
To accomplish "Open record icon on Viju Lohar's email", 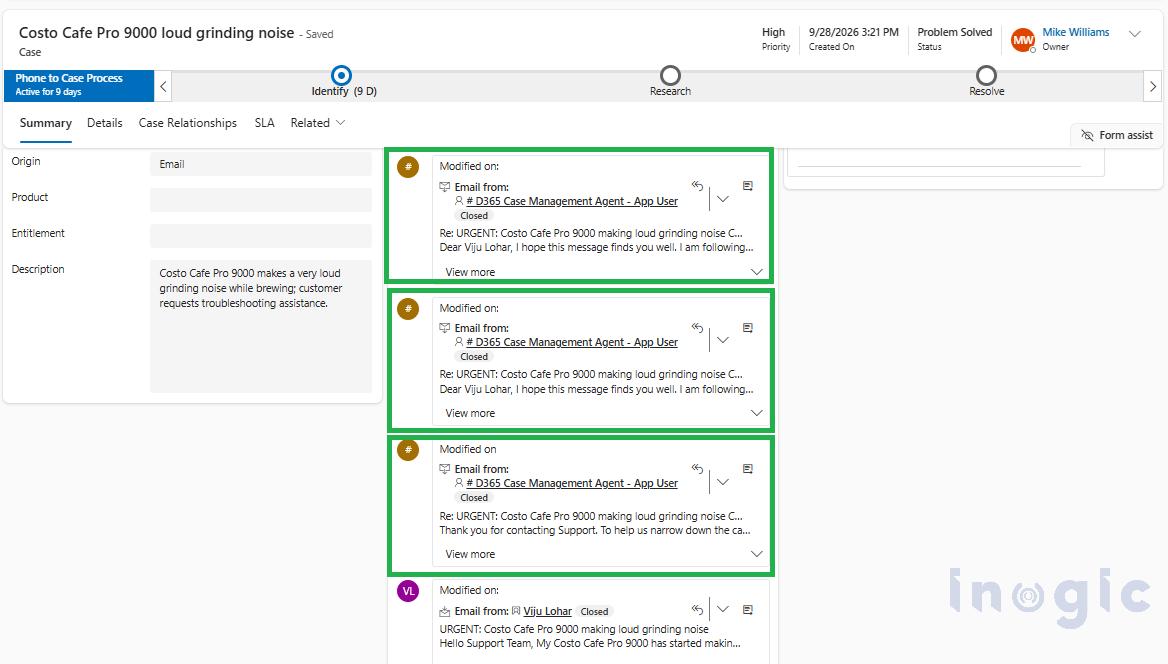I will 748,610.
